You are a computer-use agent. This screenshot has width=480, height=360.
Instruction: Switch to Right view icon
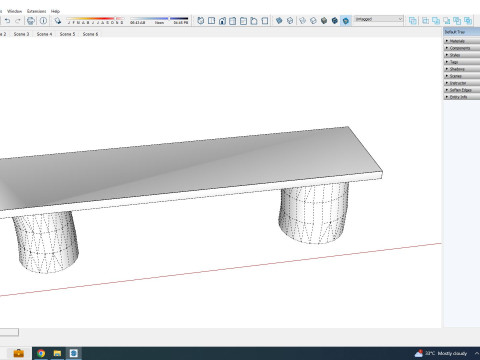233,21
